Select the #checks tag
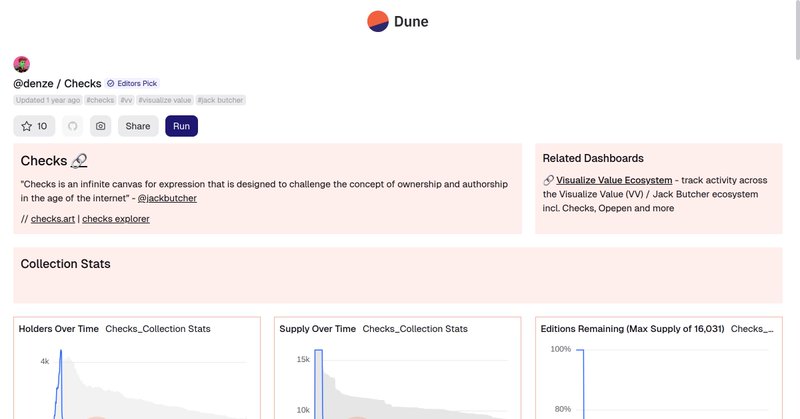Viewport: 800px width, 419px height. coord(100,100)
